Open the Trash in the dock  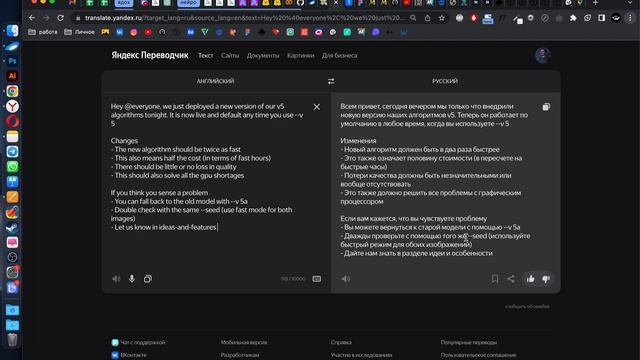point(12,340)
